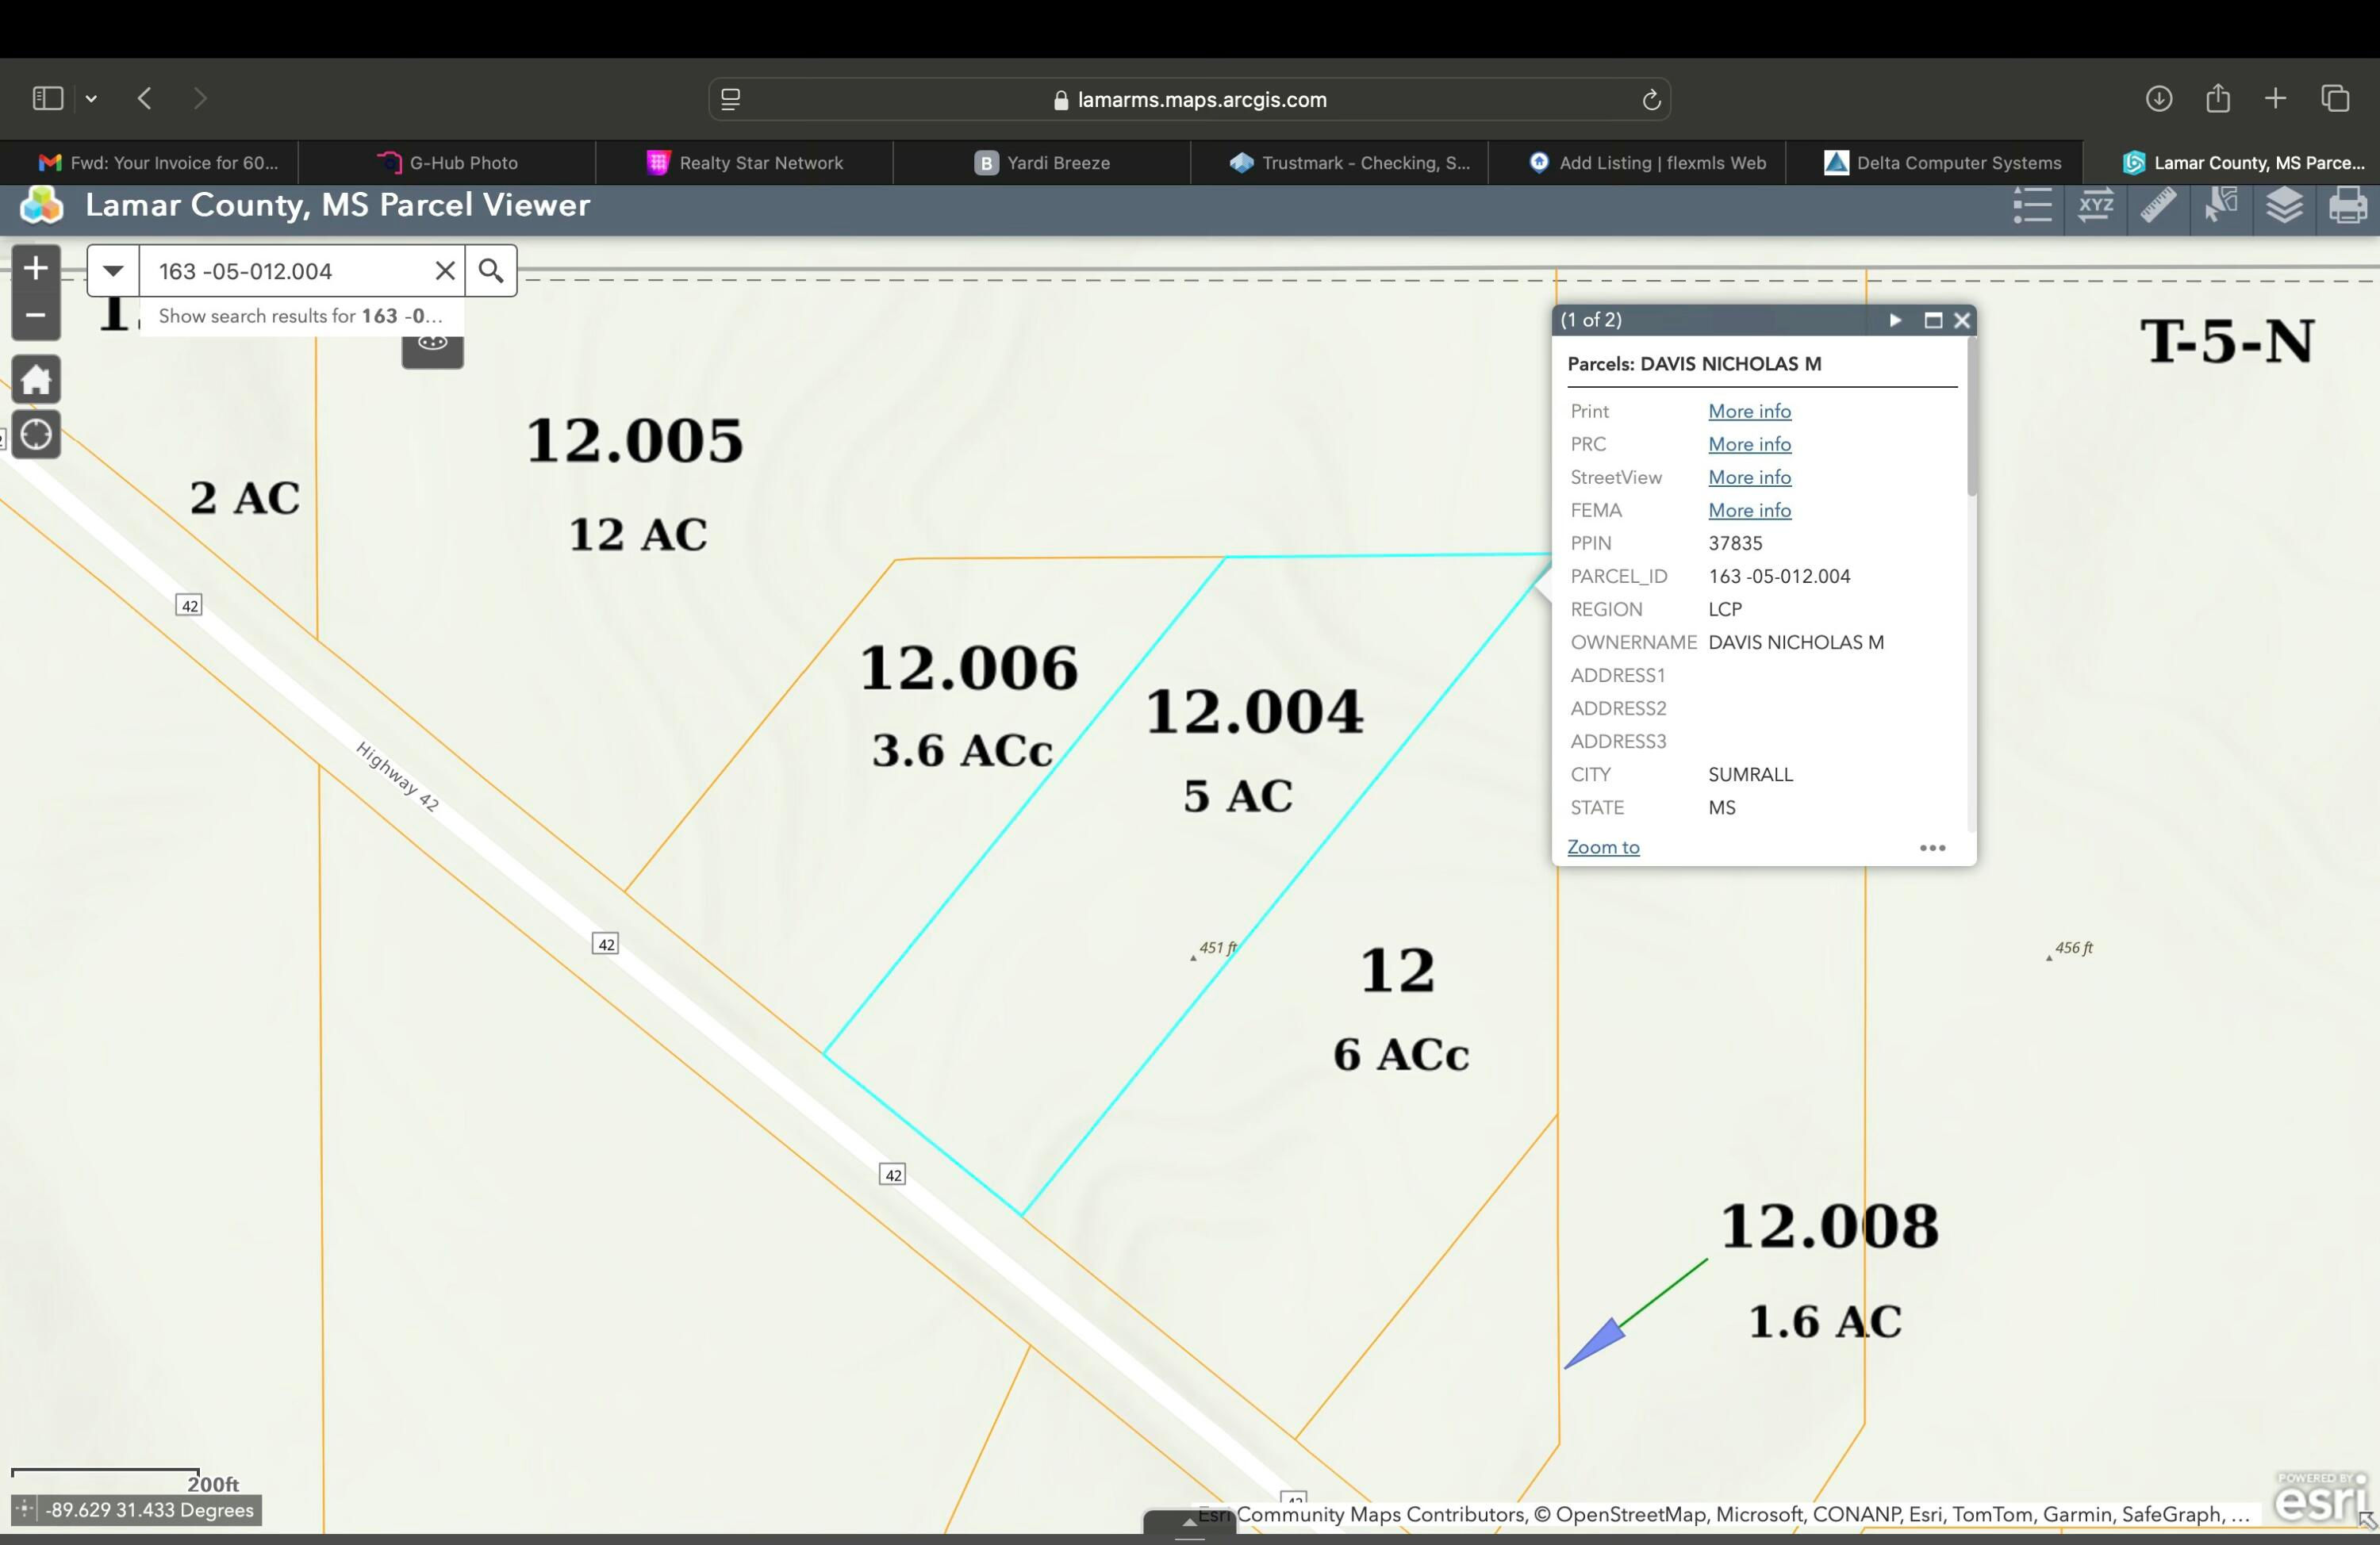
Task: Maximize the parcel popup window
Action: [x=1933, y=320]
